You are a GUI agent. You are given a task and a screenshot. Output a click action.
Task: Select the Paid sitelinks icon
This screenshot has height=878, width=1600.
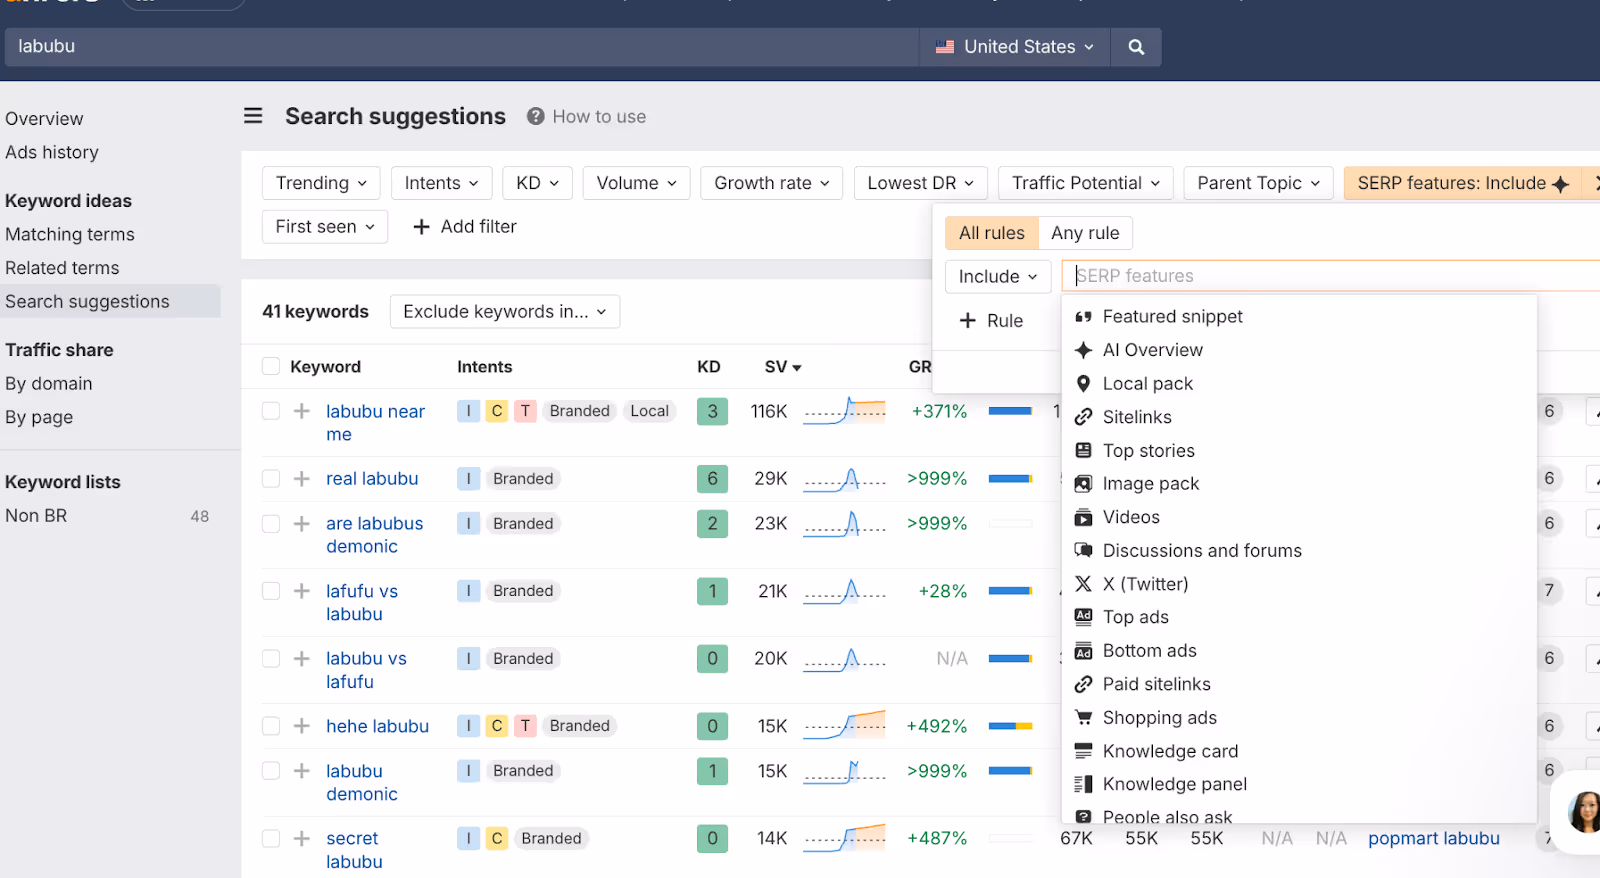(x=1083, y=684)
